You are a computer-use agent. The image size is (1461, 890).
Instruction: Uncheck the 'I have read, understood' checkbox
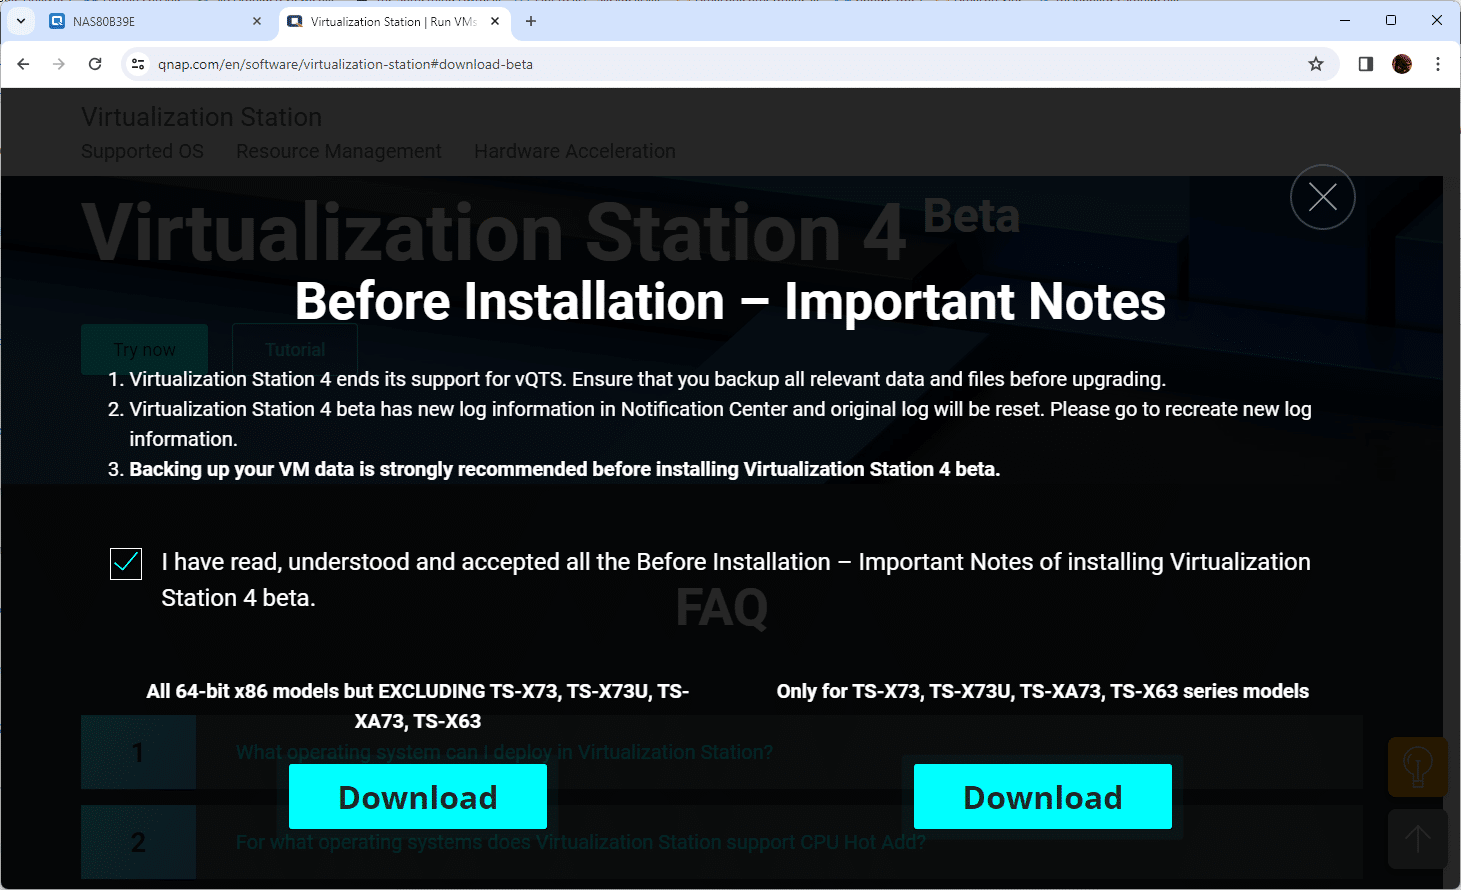[x=126, y=563]
